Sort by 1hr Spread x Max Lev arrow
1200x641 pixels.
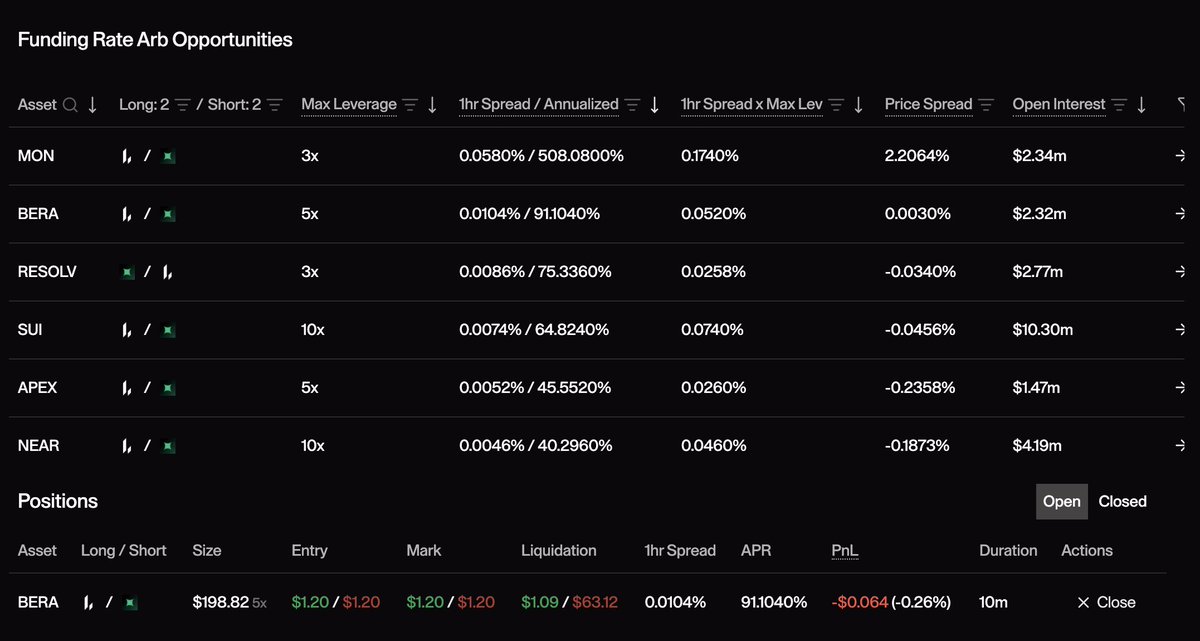pos(859,105)
